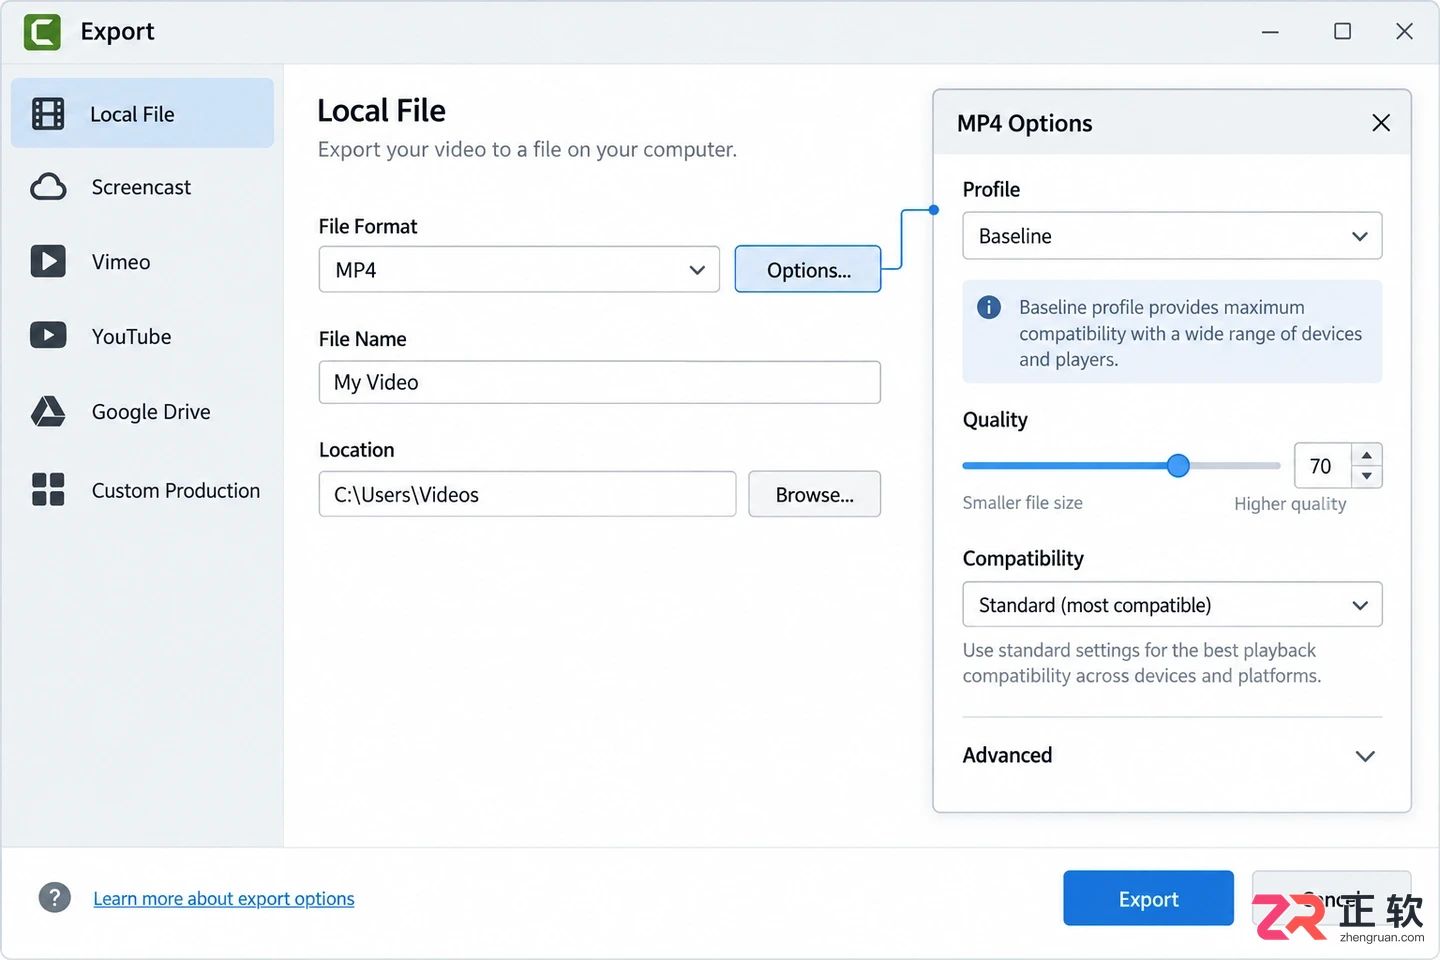This screenshot has height=960, width=1440.
Task: Select Local File in the sidebar
Action: tap(142, 114)
